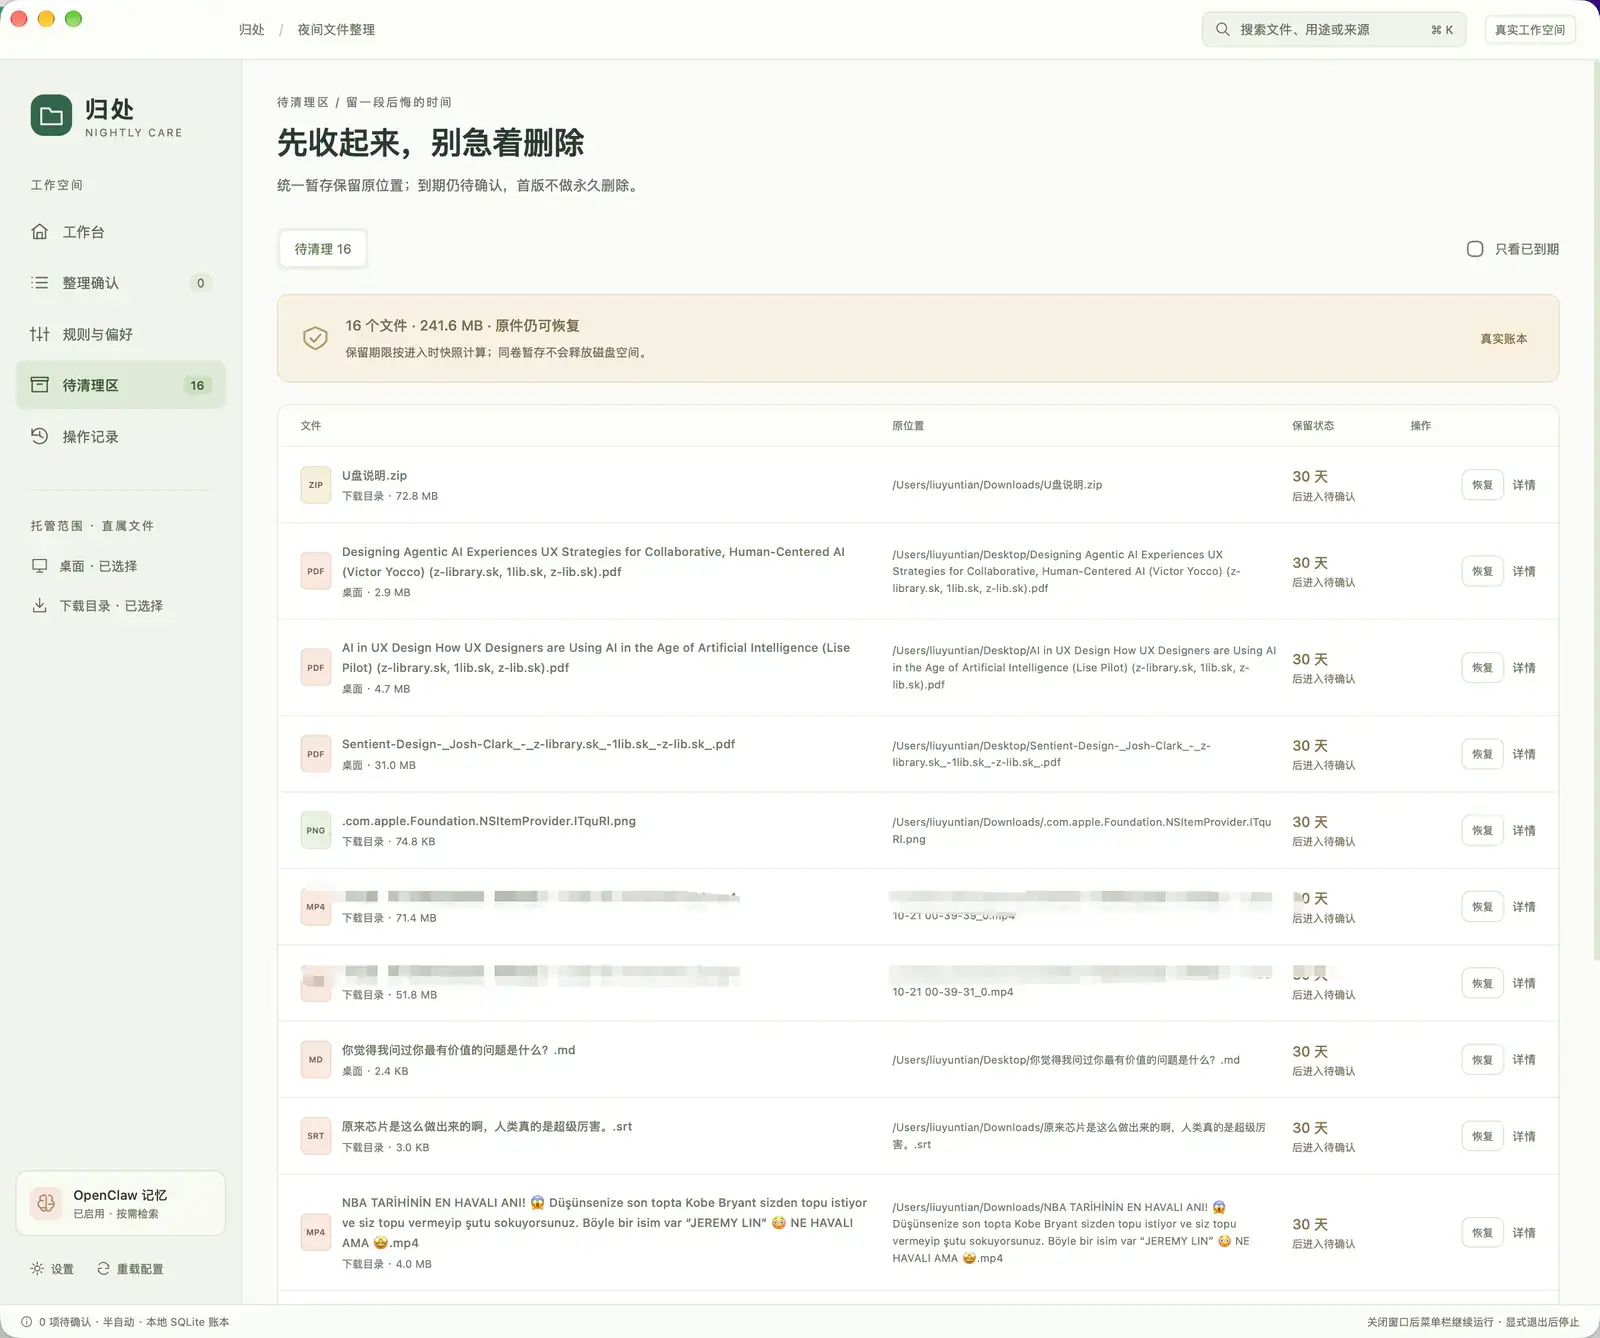Click SRT icon of 原来芯片 subtitle file

click(x=316, y=1136)
